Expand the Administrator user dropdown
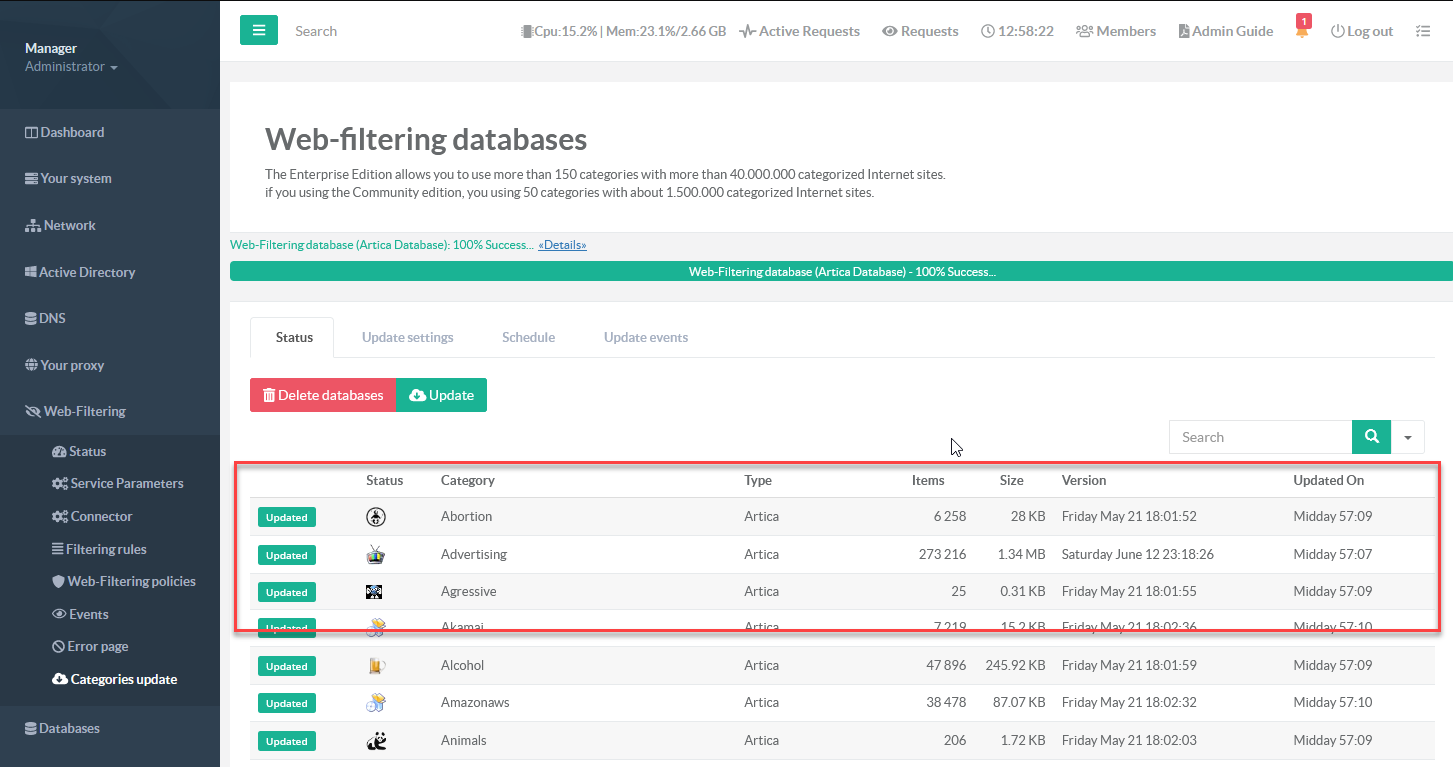The width and height of the screenshot is (1453, 767). pyautogui.click(x=71, y=67)
